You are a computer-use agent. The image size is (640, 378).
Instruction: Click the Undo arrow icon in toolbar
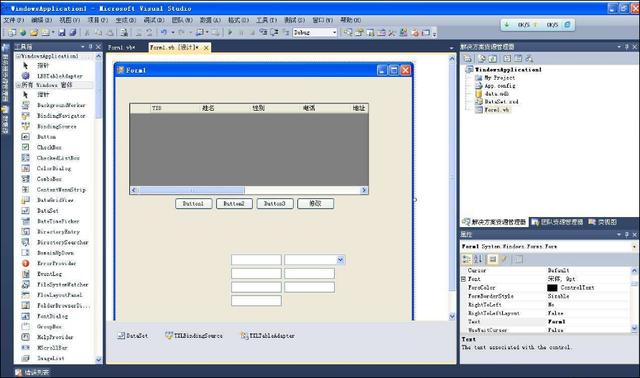(164, 32)
